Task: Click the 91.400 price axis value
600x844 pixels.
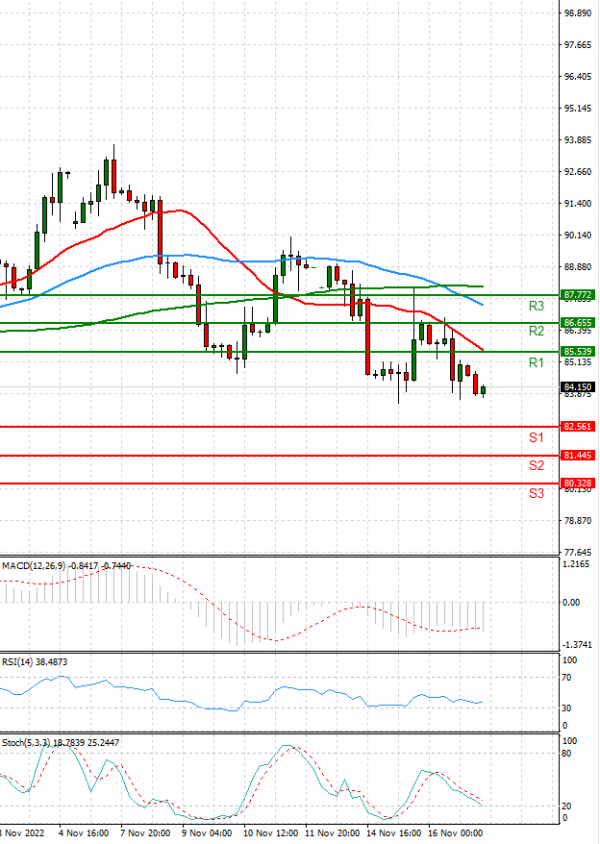Action: (577, 203)
